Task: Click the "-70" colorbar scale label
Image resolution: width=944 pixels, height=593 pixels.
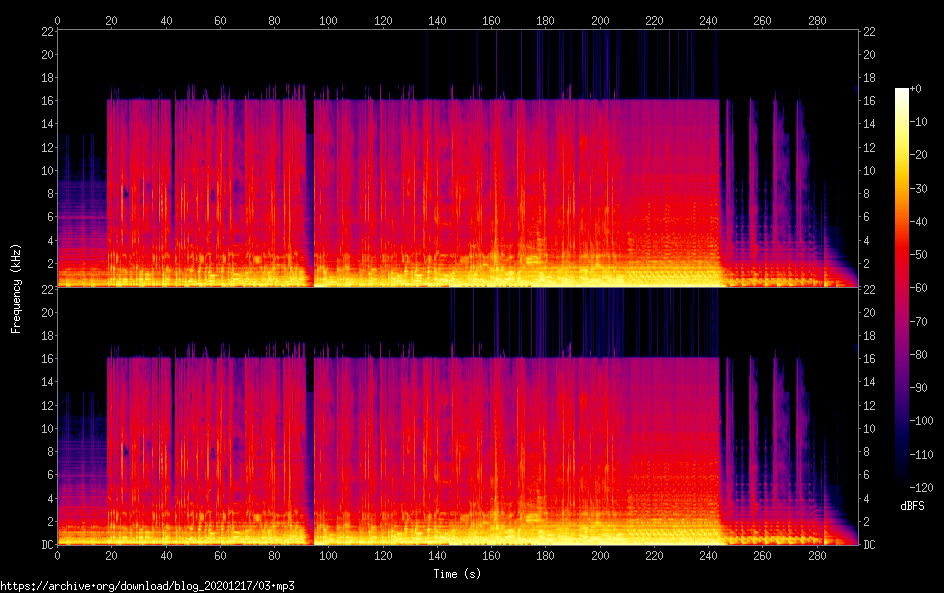Action: pos(919,321)
